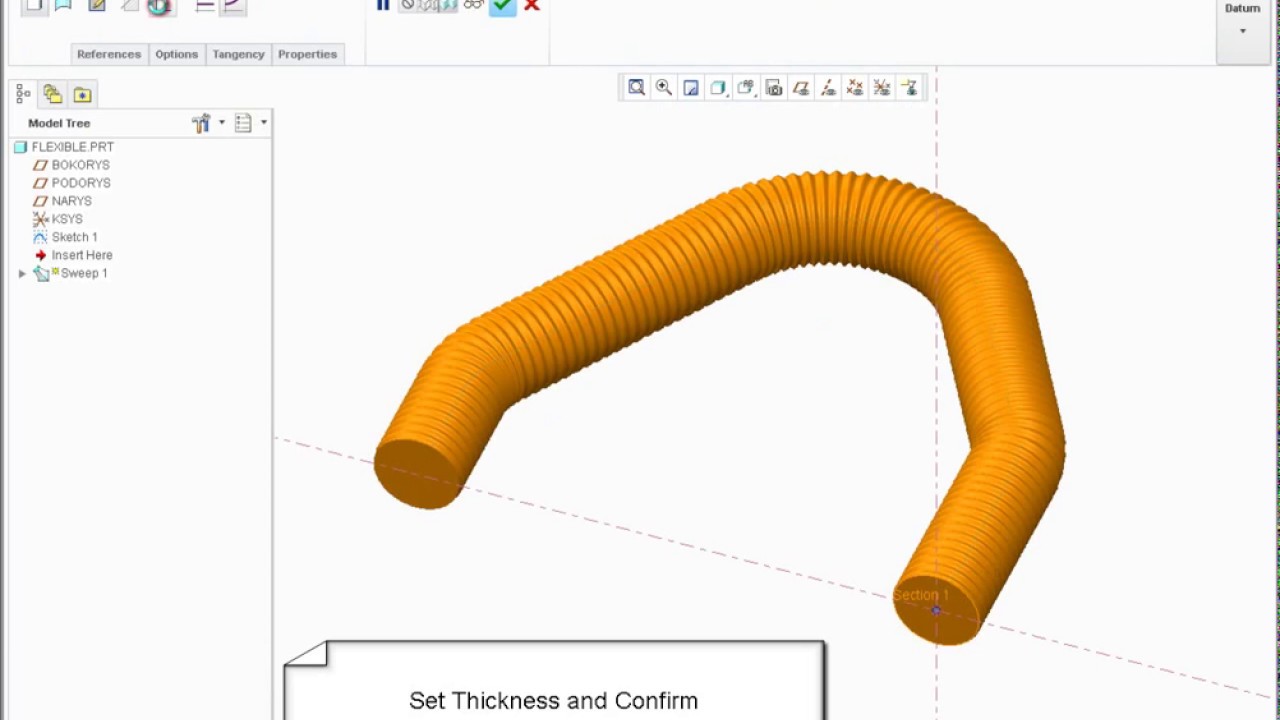Open the References tab

pyautogui.click(x=109, y=54)
